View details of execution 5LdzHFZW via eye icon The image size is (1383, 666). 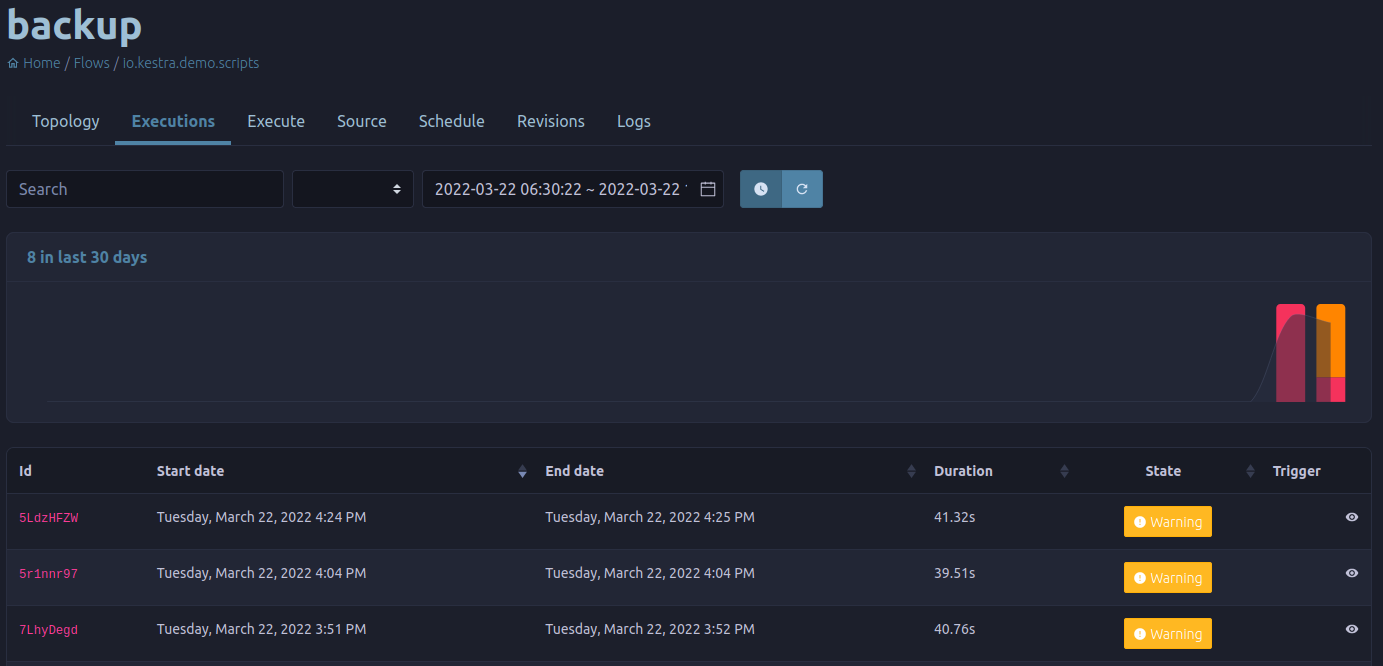[x=1352, y=517]
